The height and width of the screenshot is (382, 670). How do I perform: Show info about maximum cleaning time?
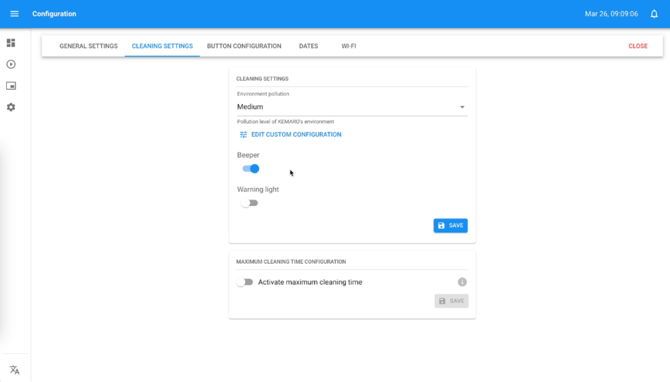pyautogui.click(x=462, y=282)
